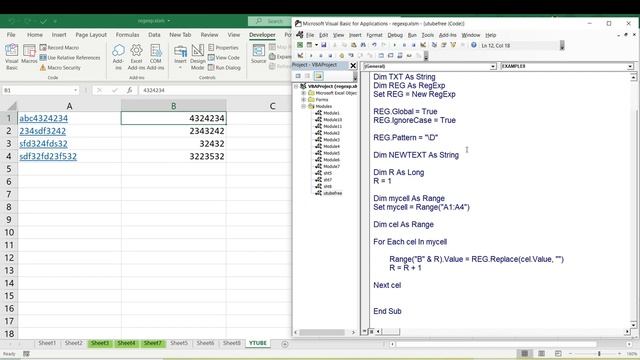The width and height of the screenshot is (640, 360).
Task: Open the VBA editor Debug menu
Action: (395, 35)
